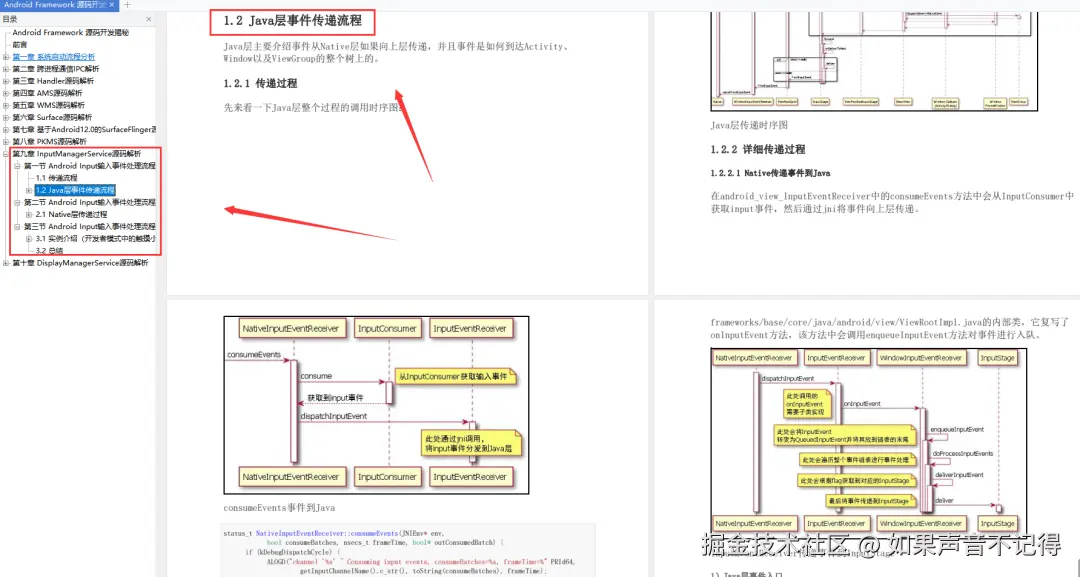Collapse the 第二节 Android Input section
This screenshot has height=577, width=1080.
coord(18,202)
